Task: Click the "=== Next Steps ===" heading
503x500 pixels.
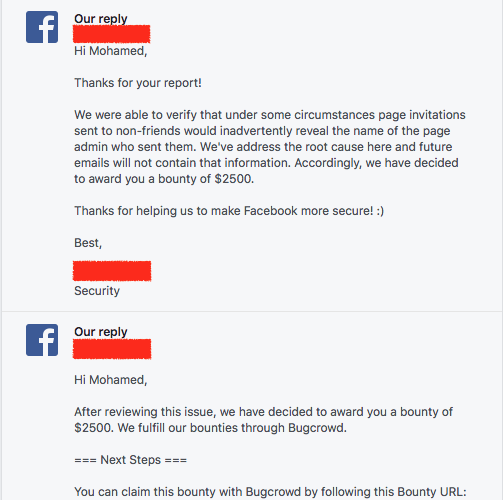Action: 130,460
